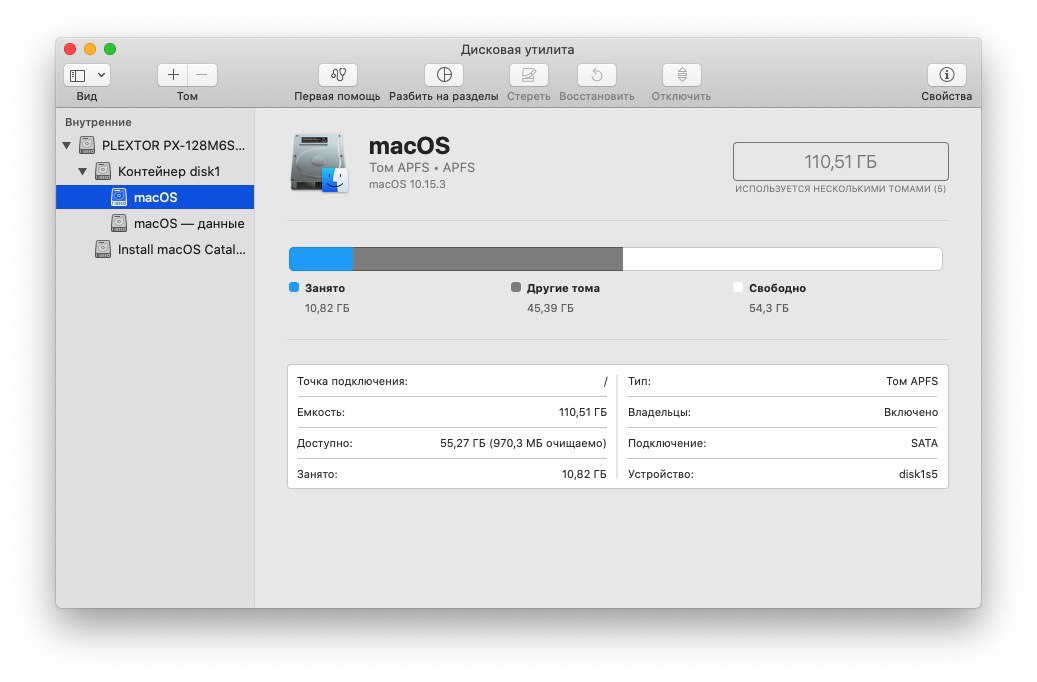Run First Aid (Первая помощь) stethoscope icon

click(x=338, y=75)
